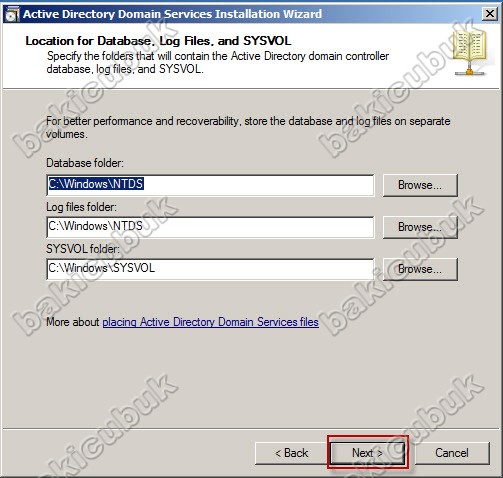Open placing Active Directory Domain Services files link
Viewport: 503px width, 478px height.
(210, 322)
